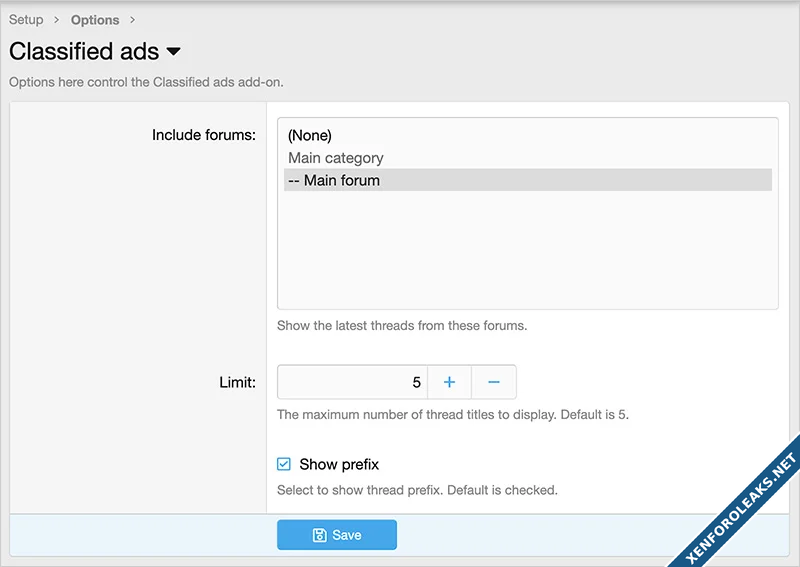Click the plus icon to increase Limit

pyautogui.click(x=449, y=382)
